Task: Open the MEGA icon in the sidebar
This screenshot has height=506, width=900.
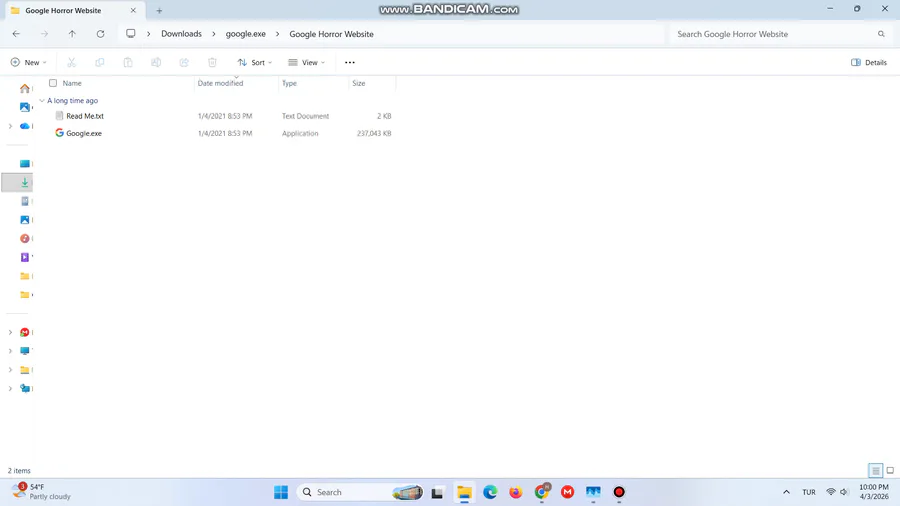Action: coord(25,332)
